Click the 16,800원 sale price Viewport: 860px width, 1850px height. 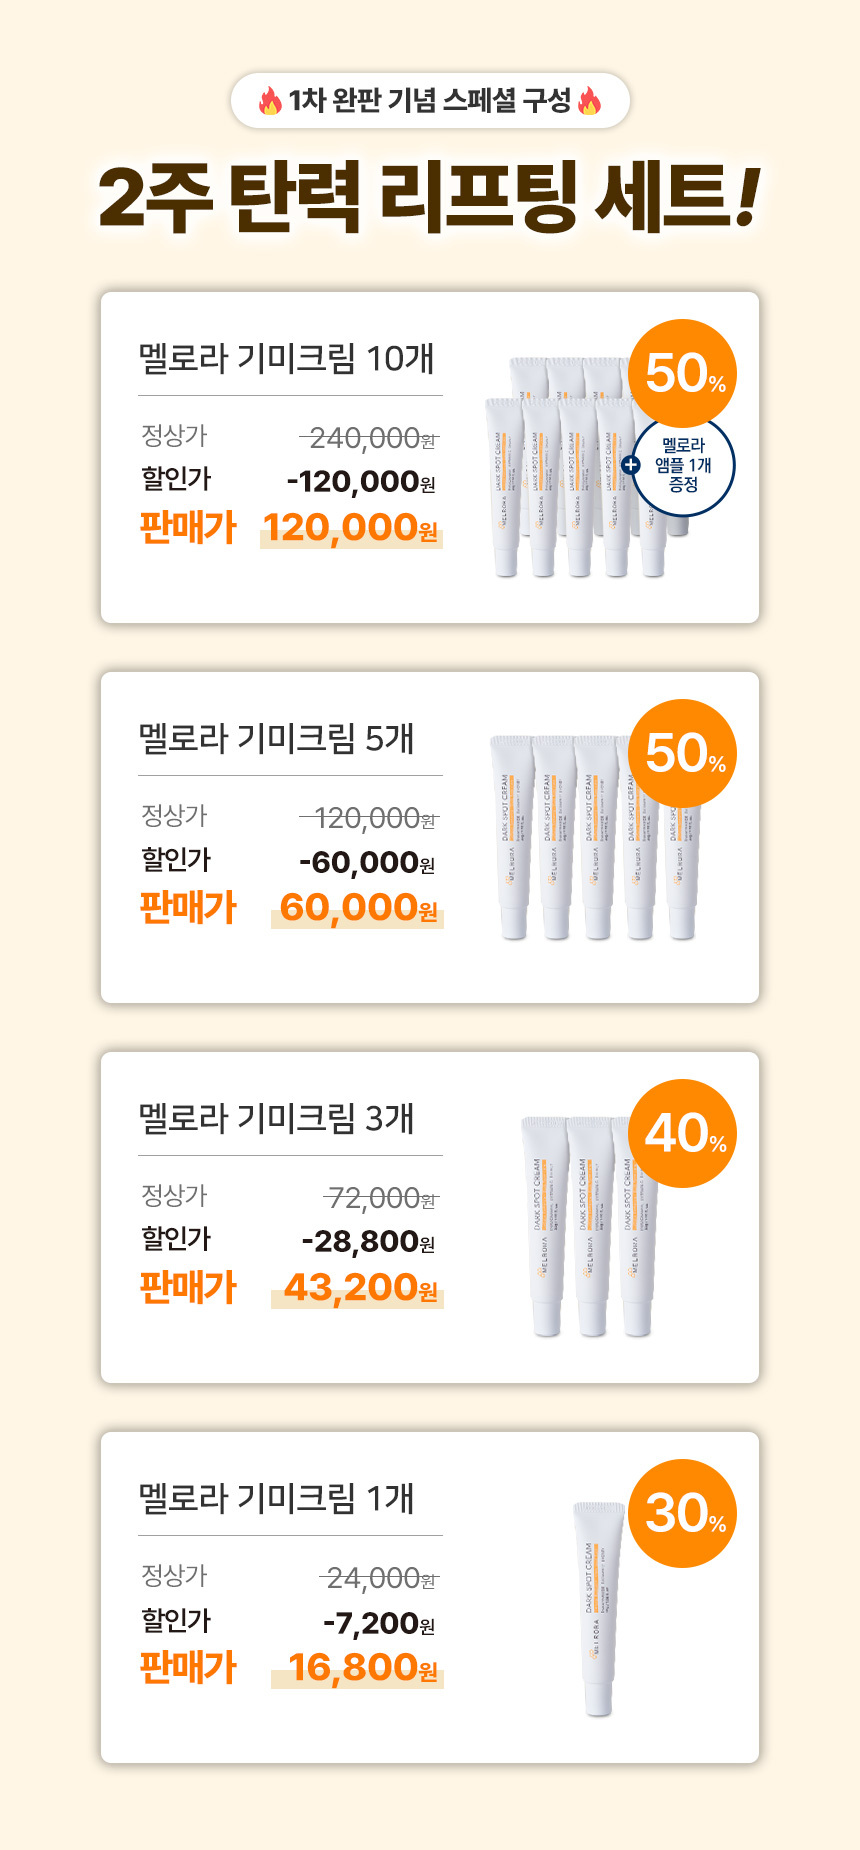tap(362, 1667)
